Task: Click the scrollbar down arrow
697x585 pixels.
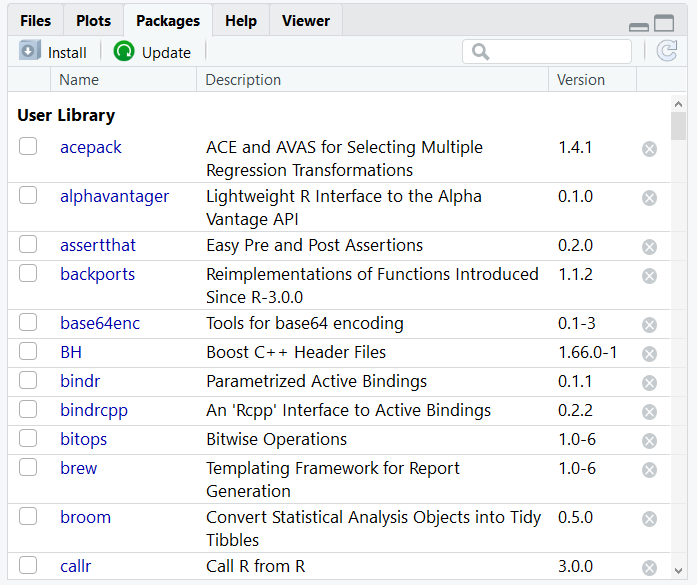Action: click(x=678, y=573)
